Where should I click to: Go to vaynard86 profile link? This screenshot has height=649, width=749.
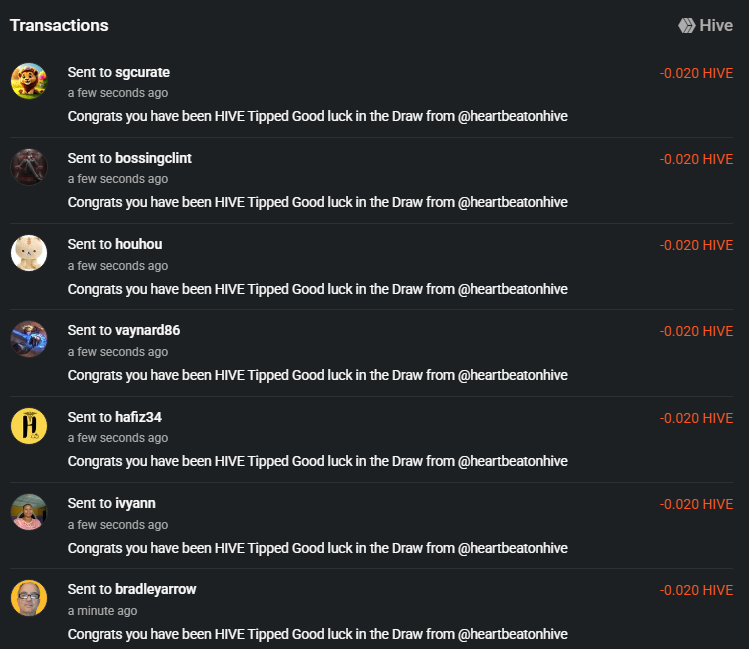coord(148,330)
